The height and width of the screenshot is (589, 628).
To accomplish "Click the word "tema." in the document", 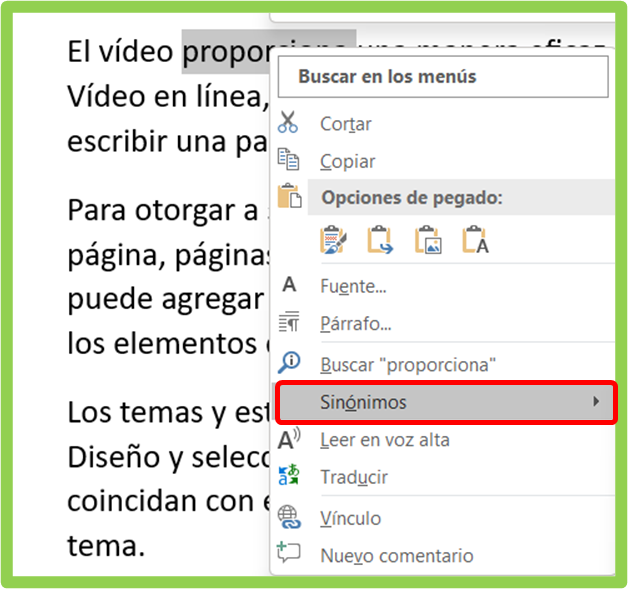I will (x=106, y=546).
